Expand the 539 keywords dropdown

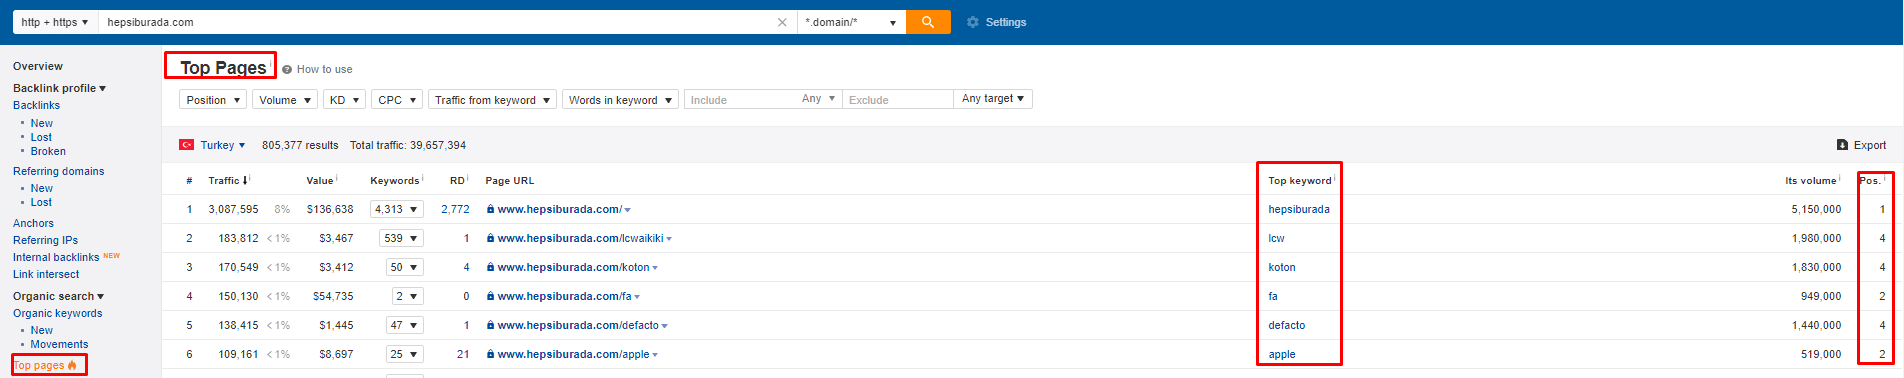(x=401, y=238)
